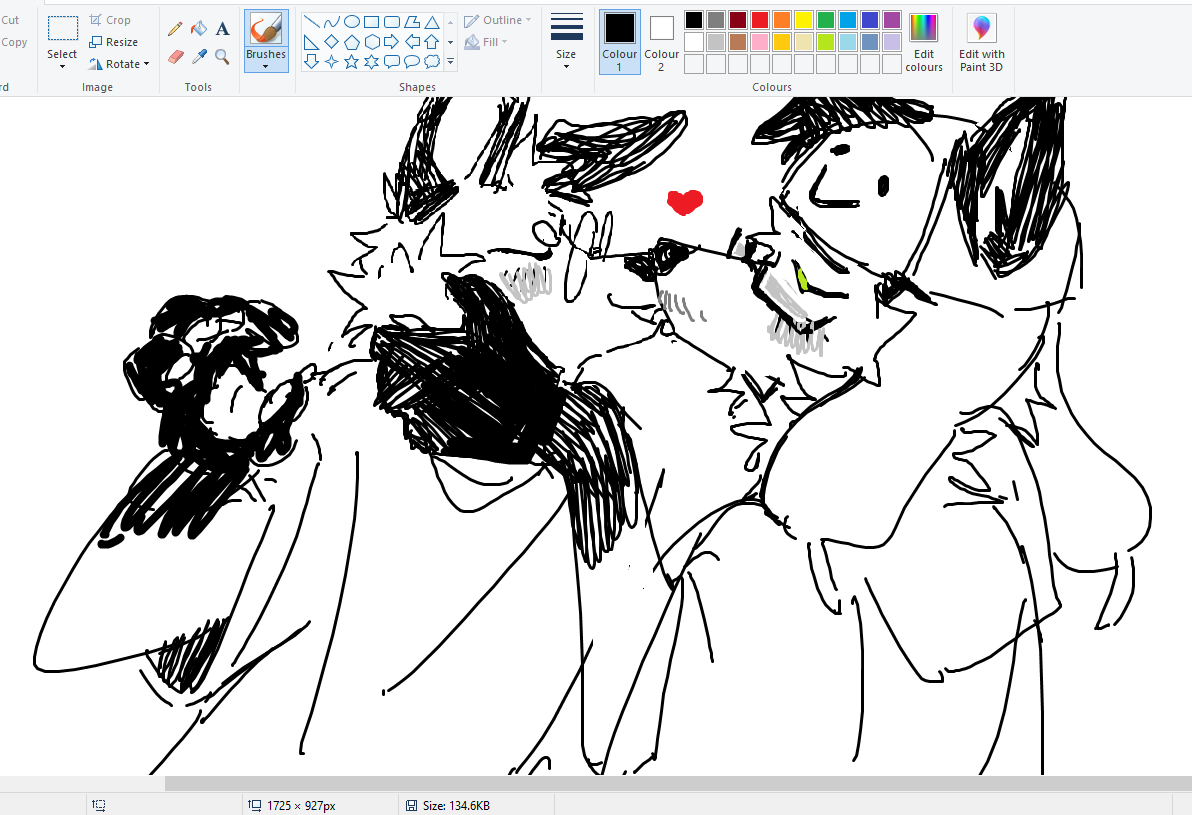1192x815 pixels.
Task: Pick the Polygon shape
Action: pyautogui.click(x=411, y=22)
